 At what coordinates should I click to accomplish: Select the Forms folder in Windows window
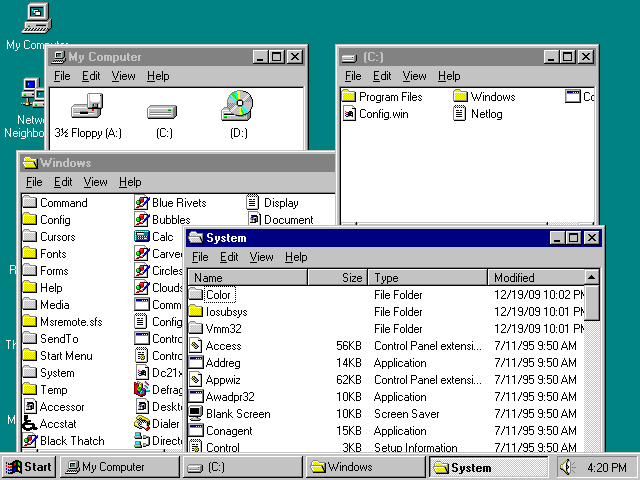pyautogui.click(x=45, y=271)
